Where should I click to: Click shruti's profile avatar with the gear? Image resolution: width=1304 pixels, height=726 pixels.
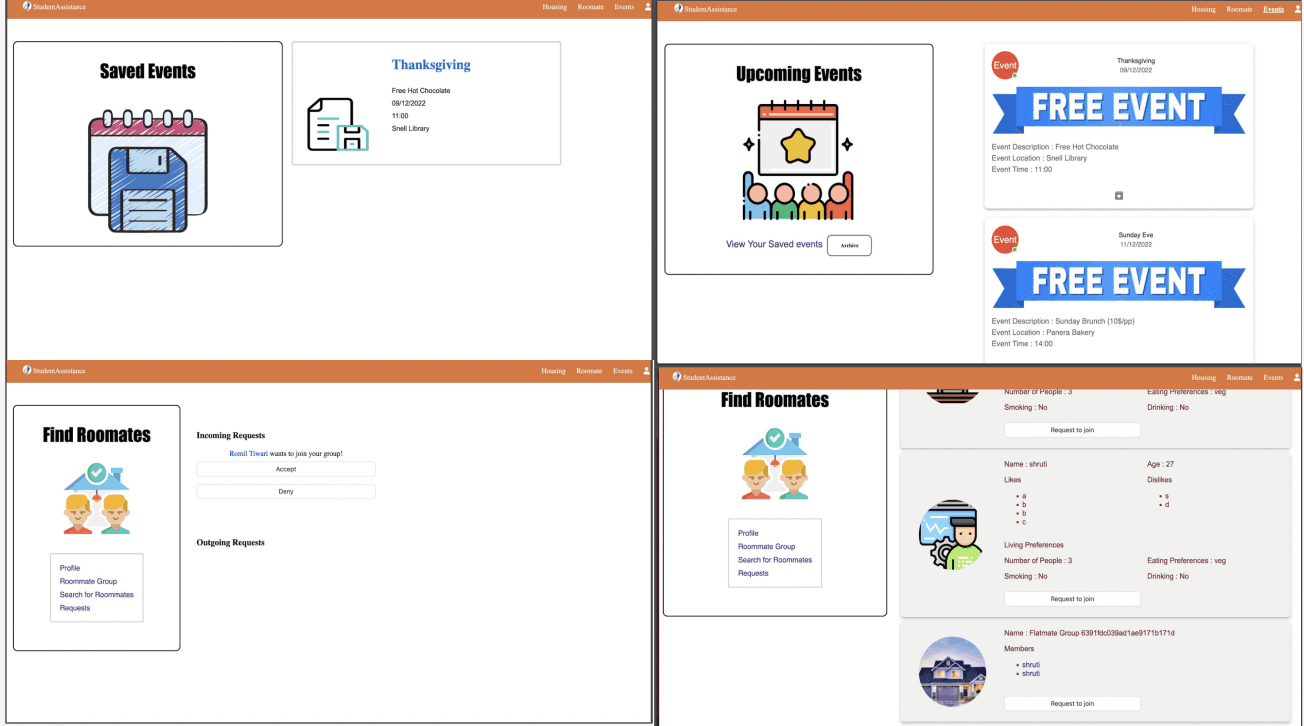[x=952, y=535]
